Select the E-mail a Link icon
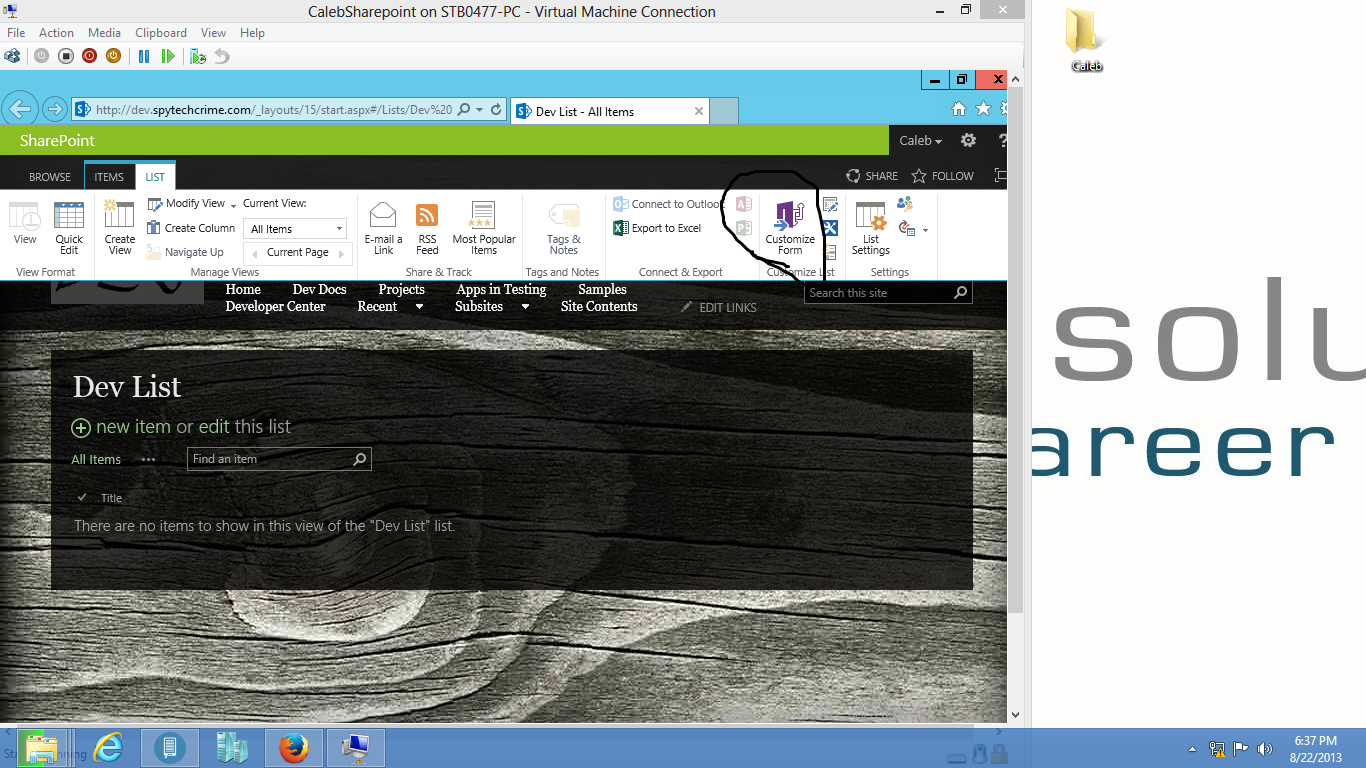This screenshot has width=1366, height=768. 384,228
